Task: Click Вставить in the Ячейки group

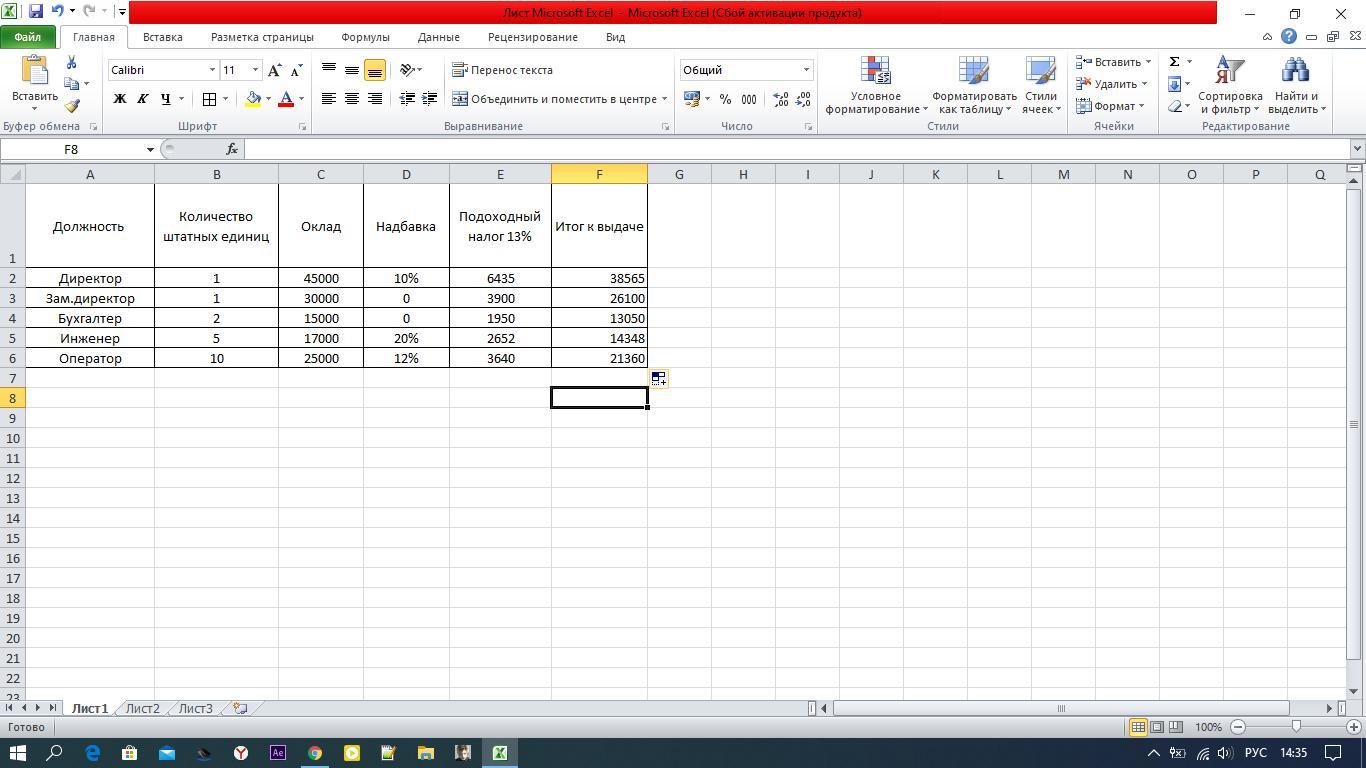Action: click(1113, 62)
